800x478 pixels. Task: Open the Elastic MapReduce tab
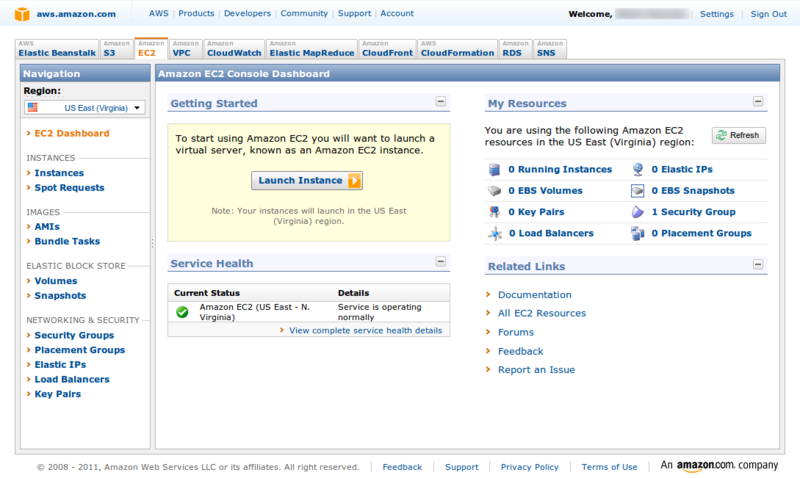click(312, 49)
